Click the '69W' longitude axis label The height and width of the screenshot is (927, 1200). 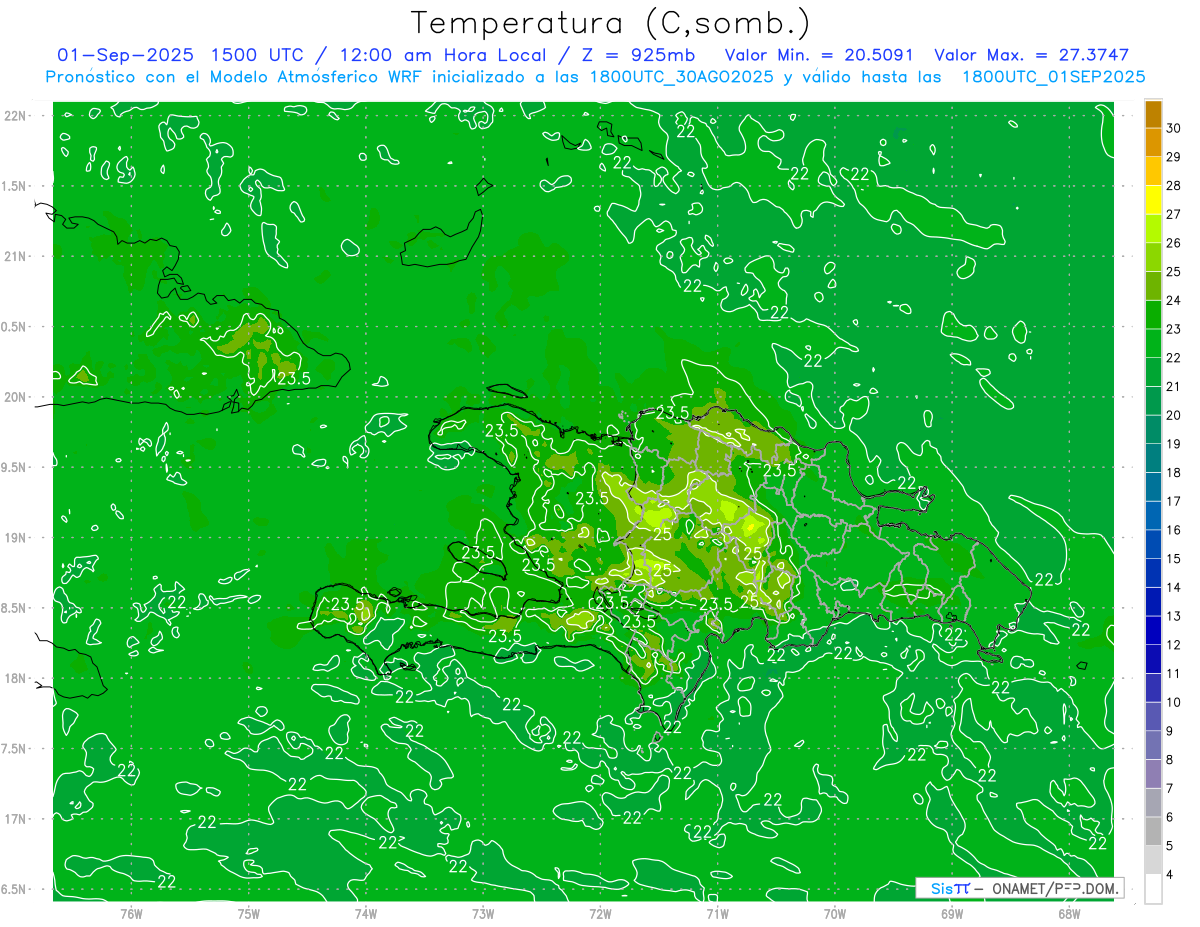[952, 914]
